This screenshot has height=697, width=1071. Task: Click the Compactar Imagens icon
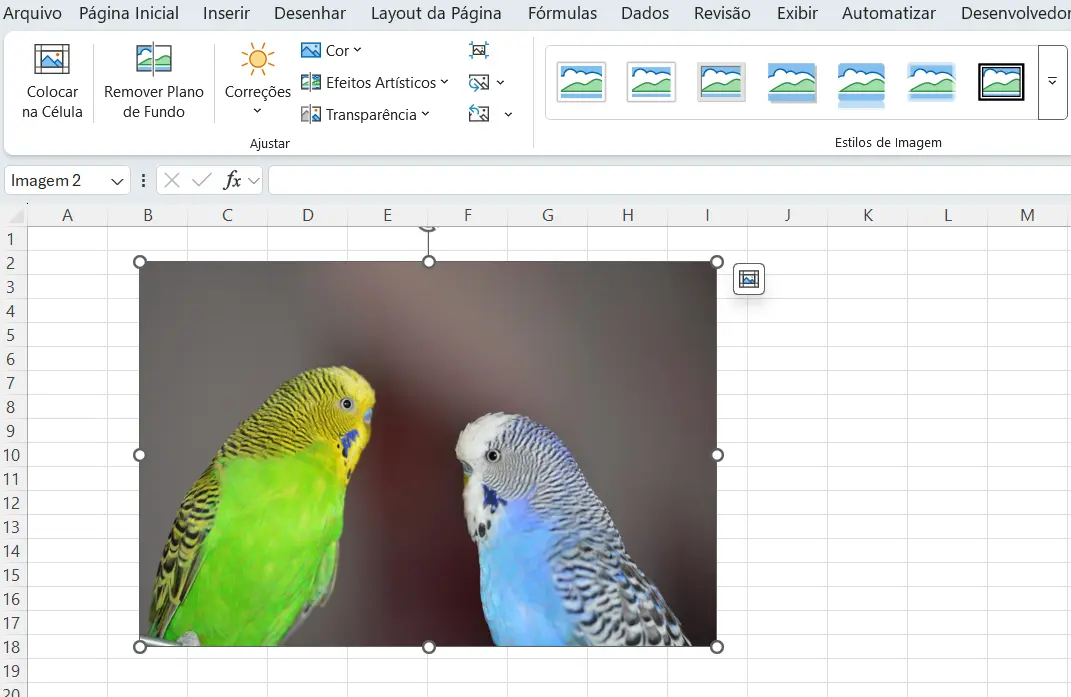pyautogui.click(x=479, y=49)
